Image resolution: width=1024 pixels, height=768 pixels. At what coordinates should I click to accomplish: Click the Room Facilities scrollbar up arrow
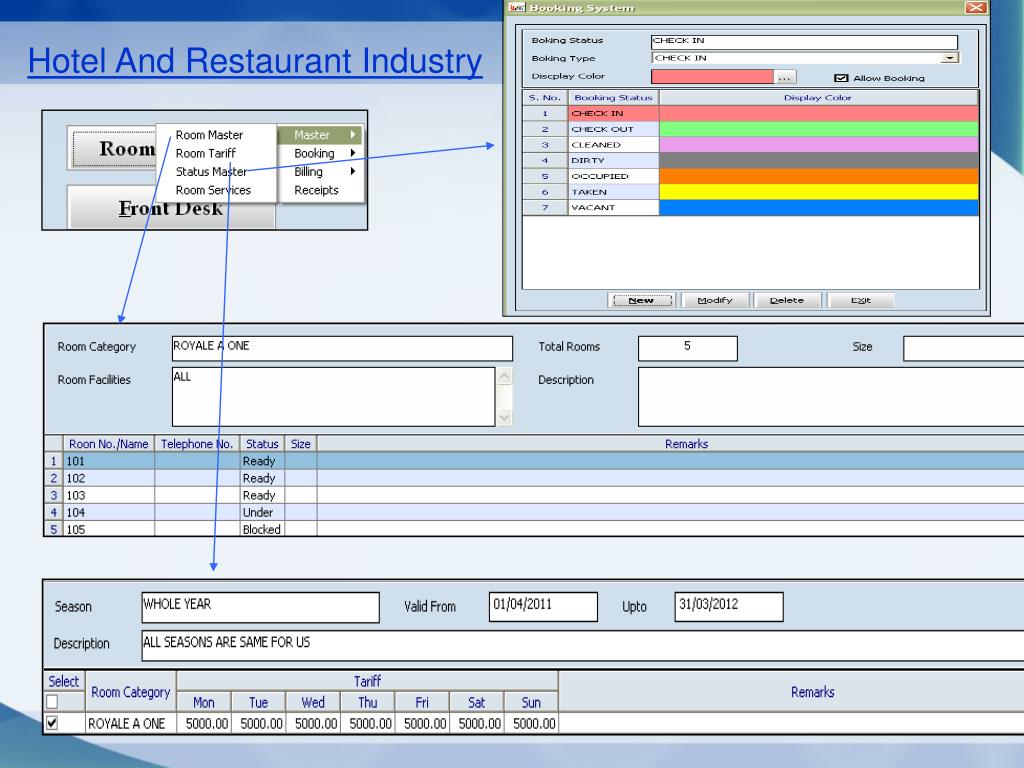pyautogui.click(x=505, y=376)
